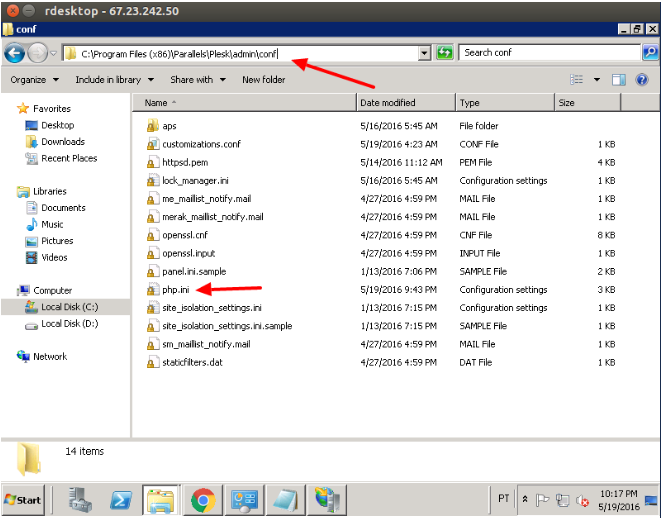662x518 pixels.
Task: Select Network in navigation pane
Action: pos(41,356)
